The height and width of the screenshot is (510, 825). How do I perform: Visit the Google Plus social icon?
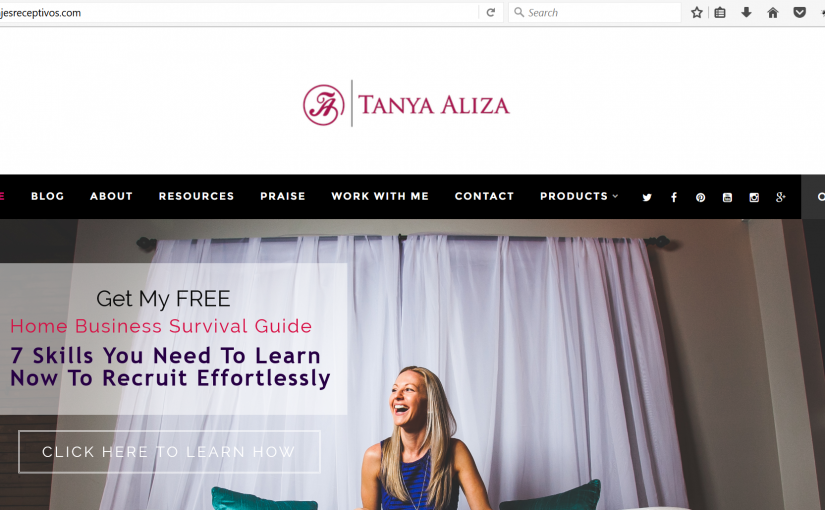781,197
